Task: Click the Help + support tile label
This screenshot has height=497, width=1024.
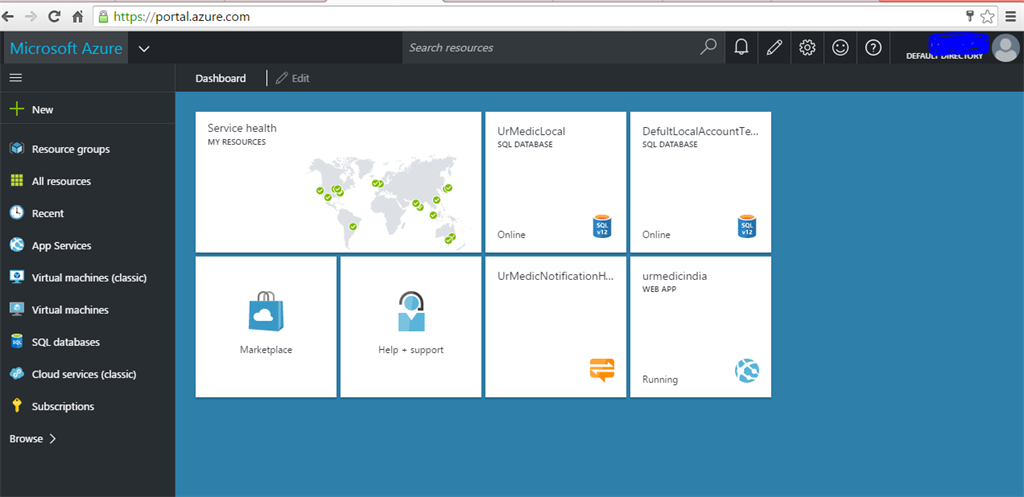Action: [x=411, y=350]
